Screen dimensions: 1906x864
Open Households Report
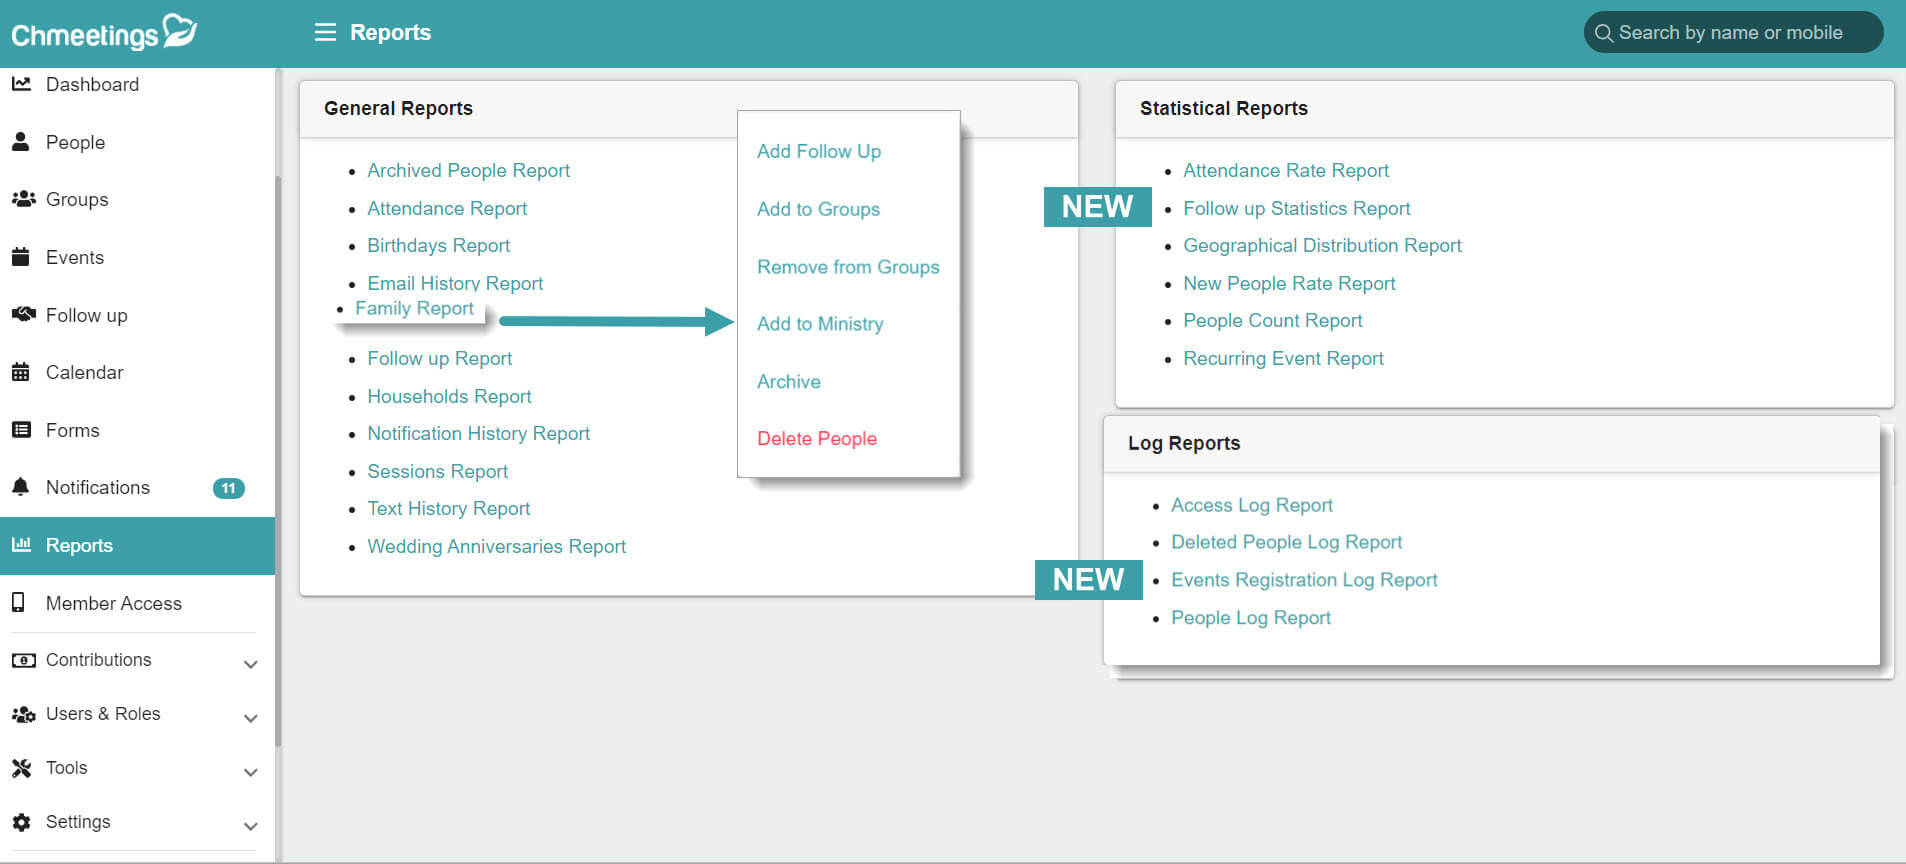point(449,396)
